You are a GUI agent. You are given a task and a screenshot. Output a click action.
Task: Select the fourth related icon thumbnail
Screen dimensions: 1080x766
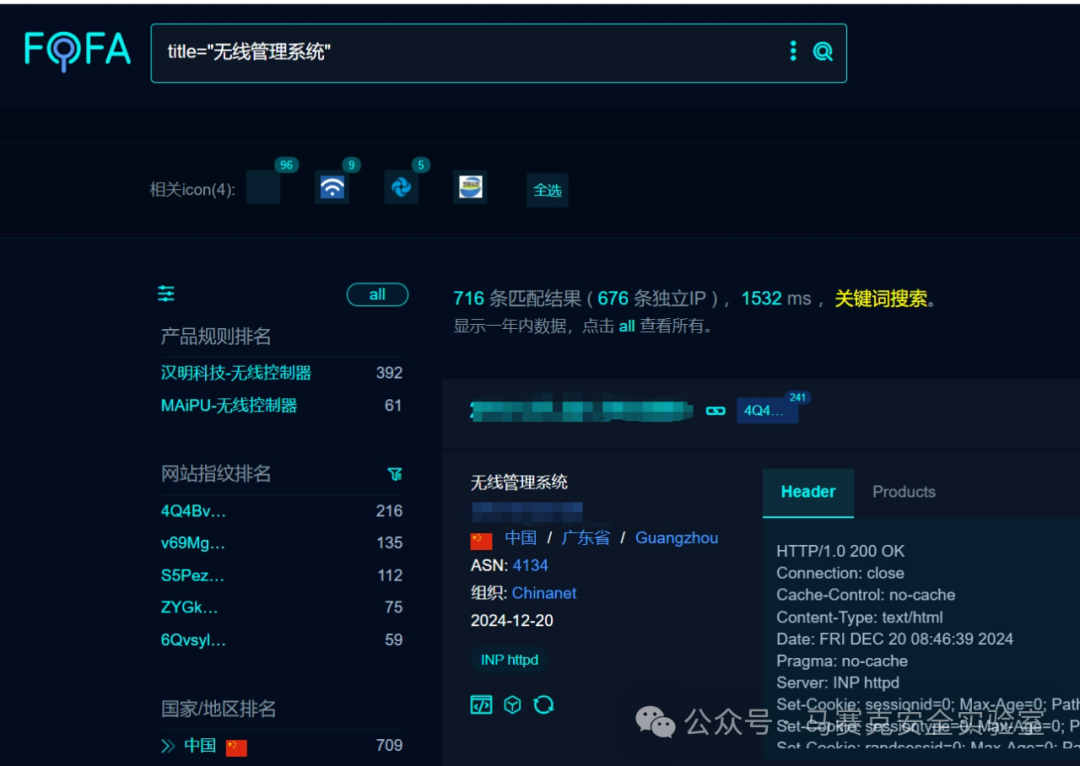(470, 187)
